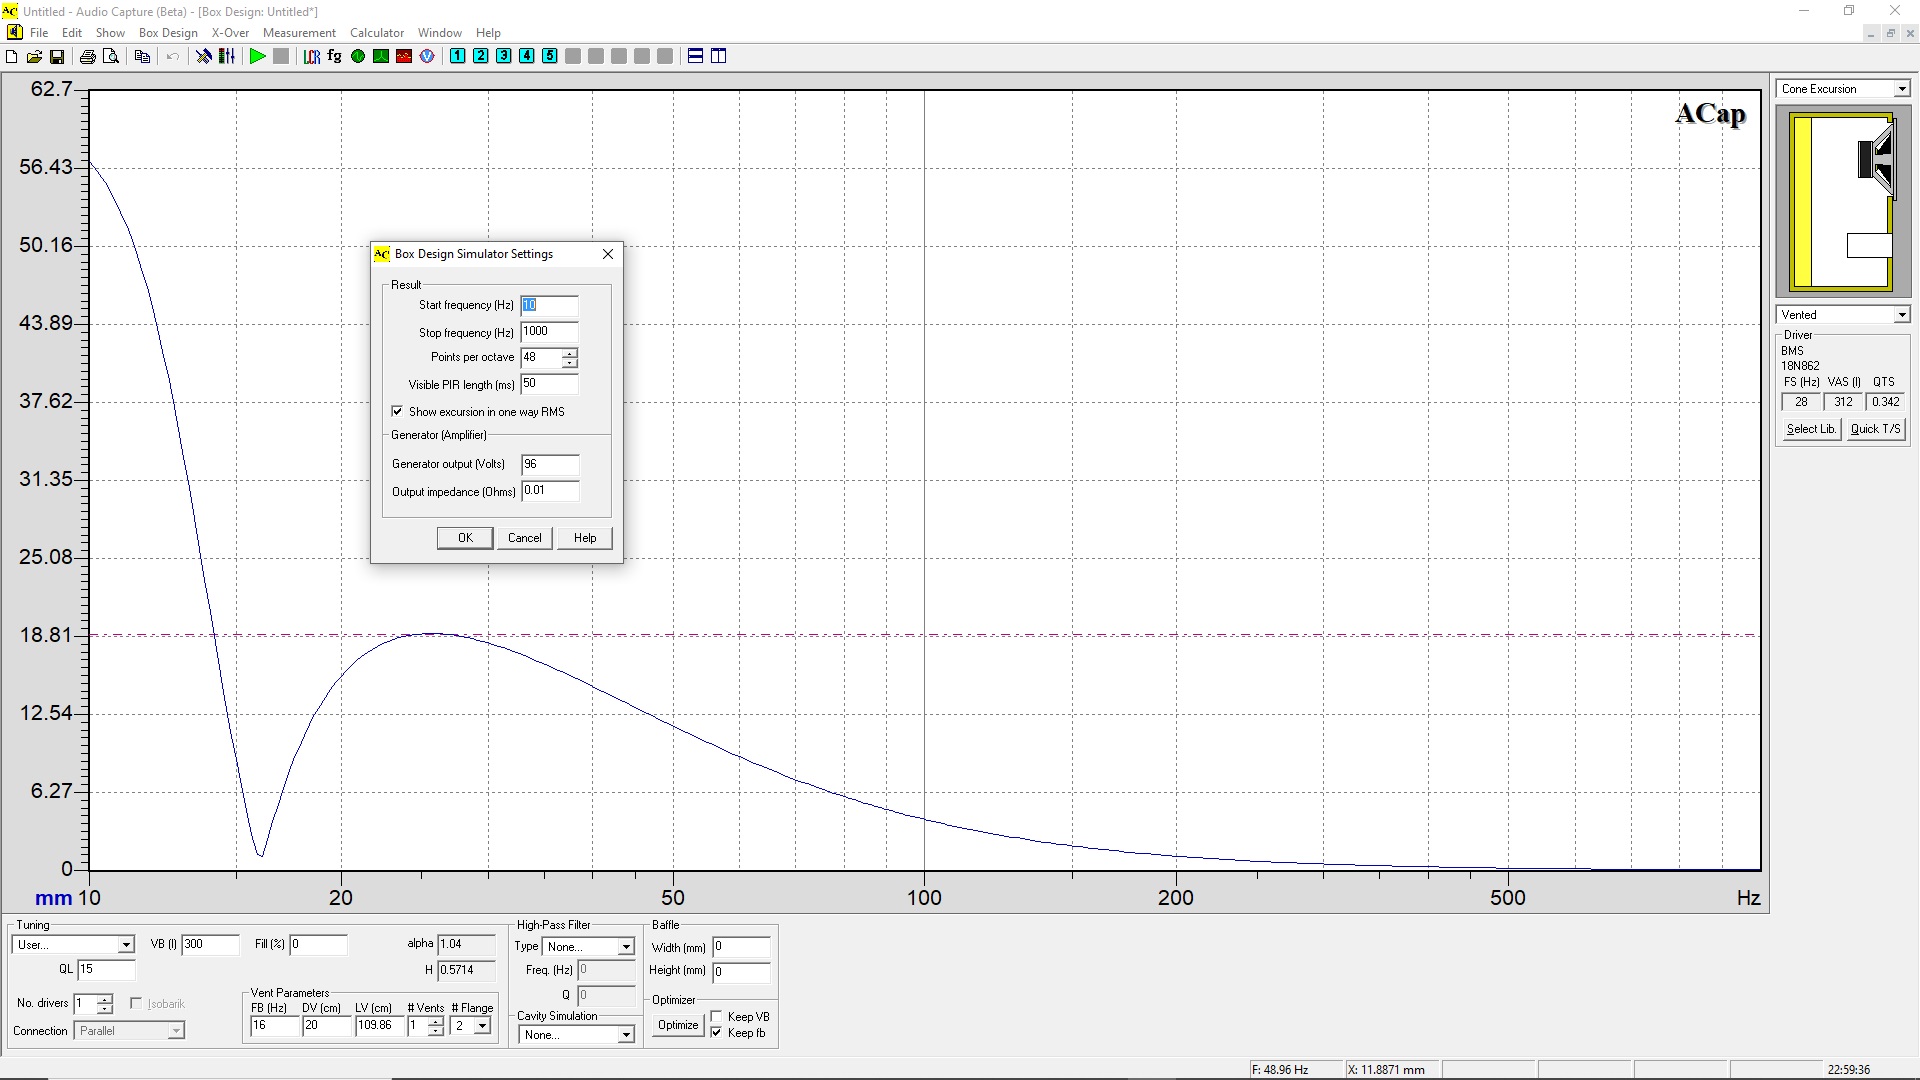Open the Measurement menu
1920x1080 pixels.
[299, 33]
